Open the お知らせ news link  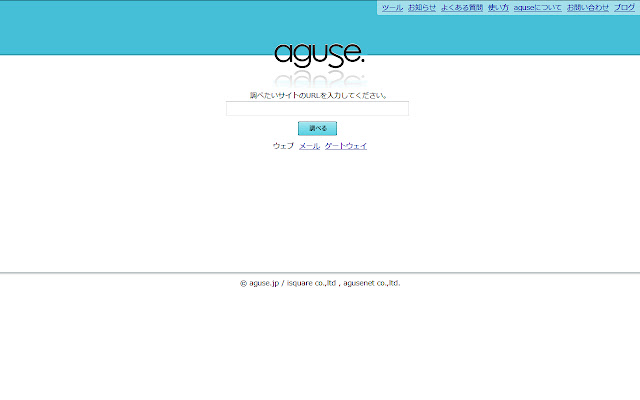[x=422, y=8]
